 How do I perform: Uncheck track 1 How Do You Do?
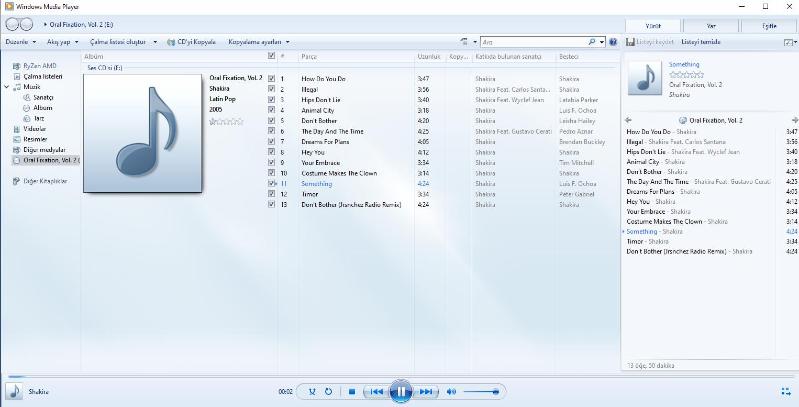click(x=271, y=78)
